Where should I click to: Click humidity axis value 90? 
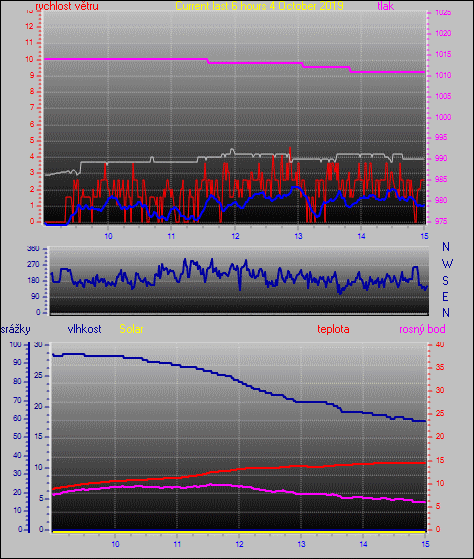(17, 363)
